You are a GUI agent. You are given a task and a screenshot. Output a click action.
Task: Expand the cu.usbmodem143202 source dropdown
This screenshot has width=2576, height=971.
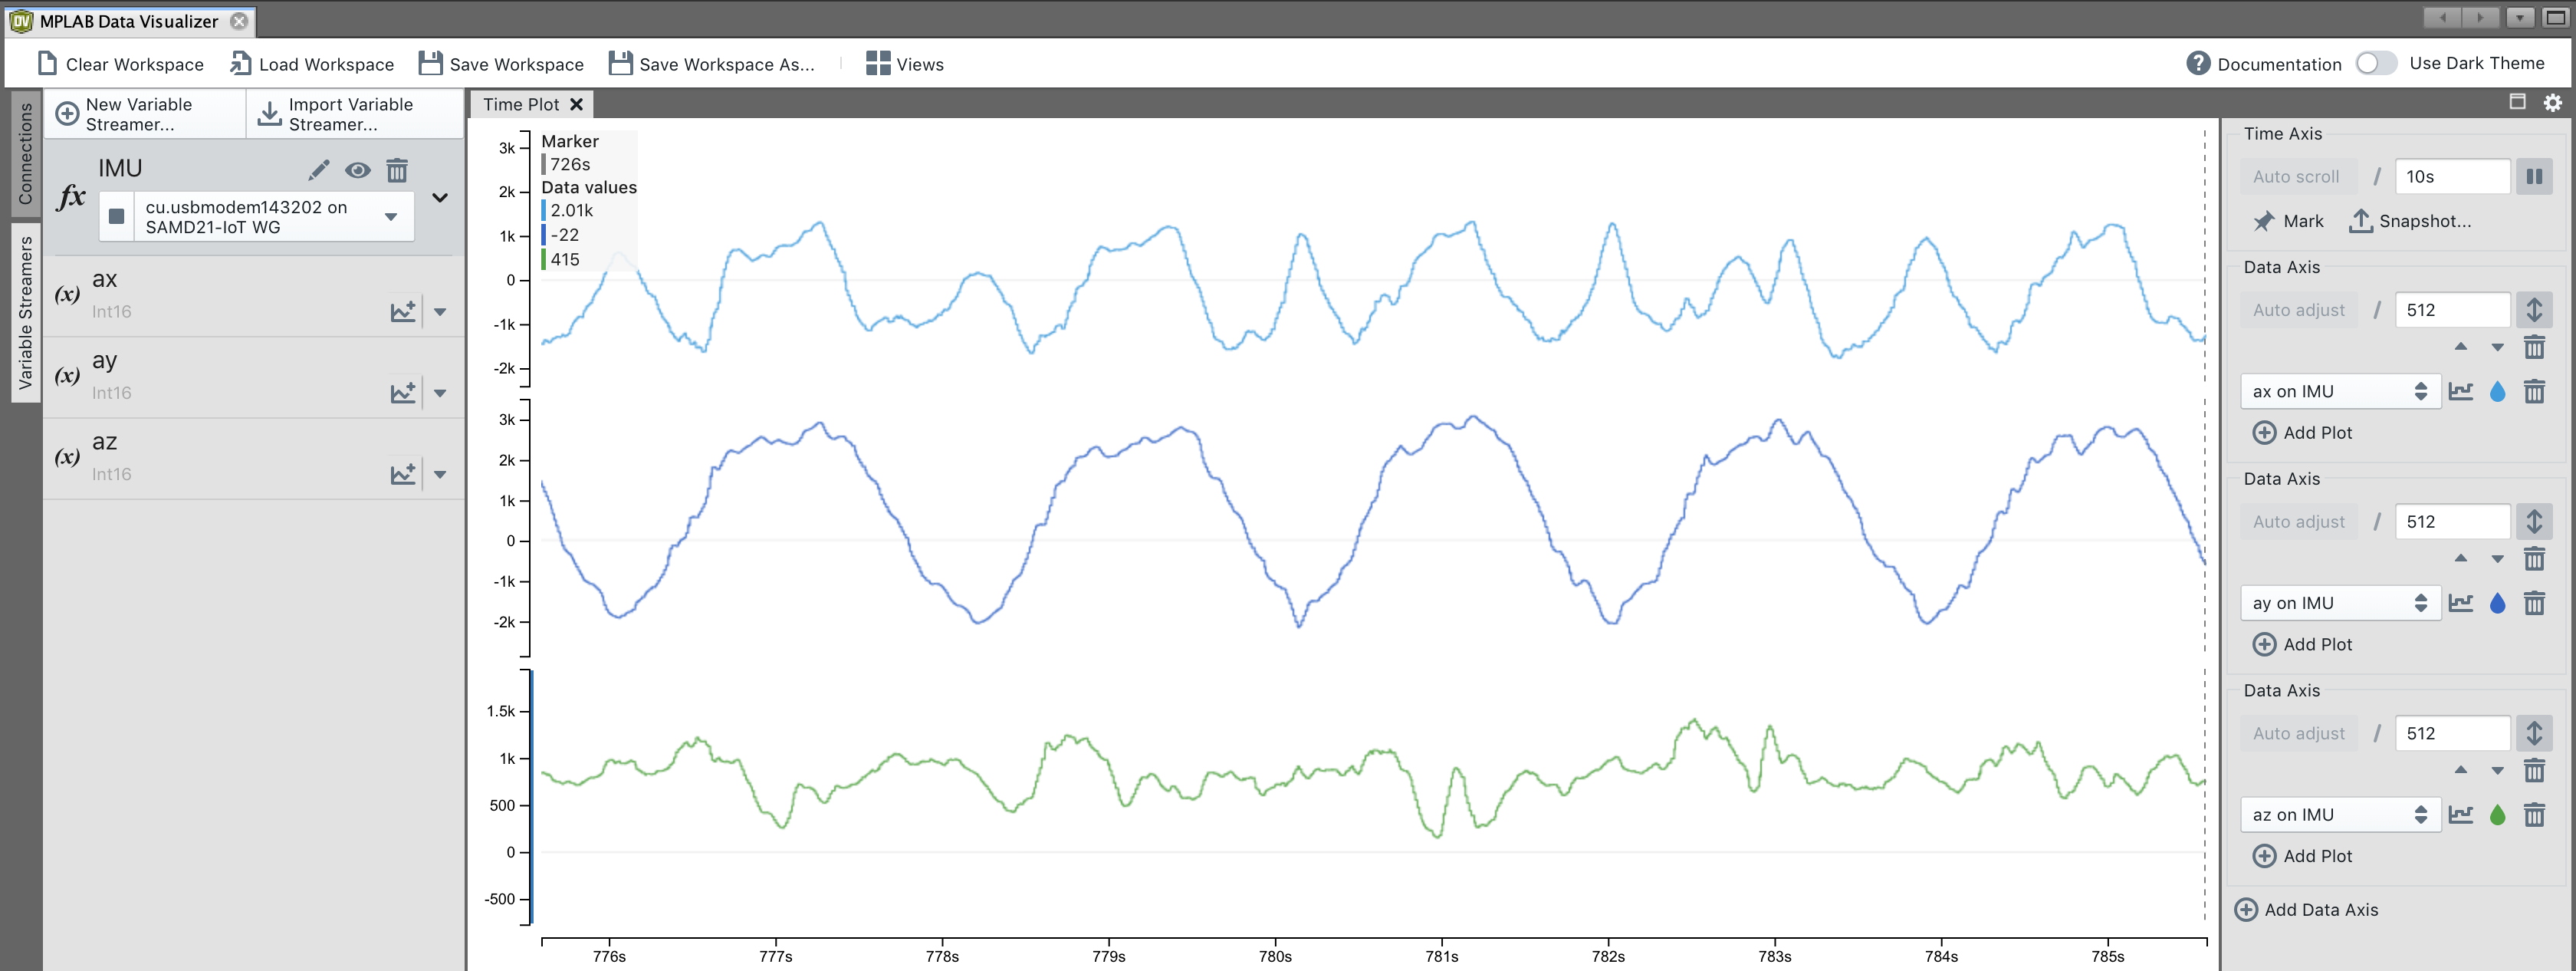click(x=391, y=217)
